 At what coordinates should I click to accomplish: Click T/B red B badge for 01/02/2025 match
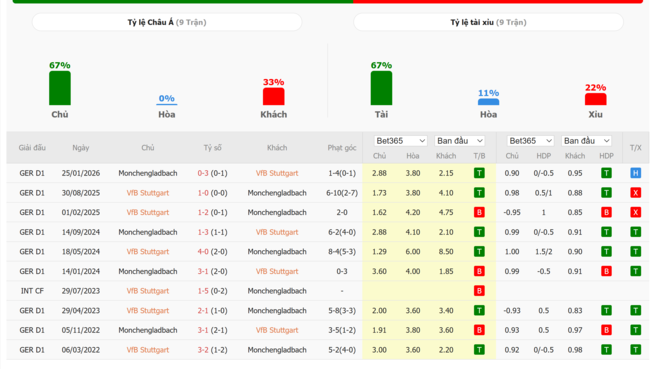click(x=479, y=212)
